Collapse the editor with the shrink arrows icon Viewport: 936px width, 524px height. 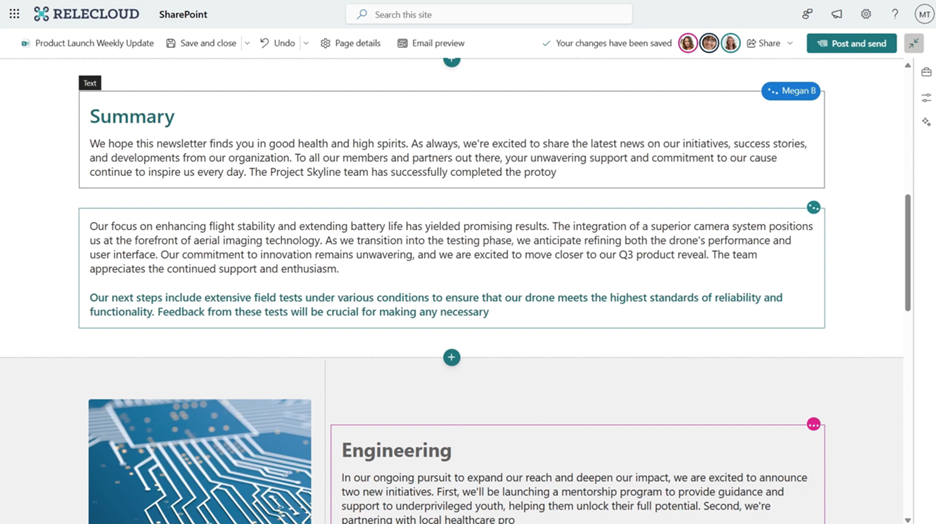pyautogui.click(x=914, y=43)
